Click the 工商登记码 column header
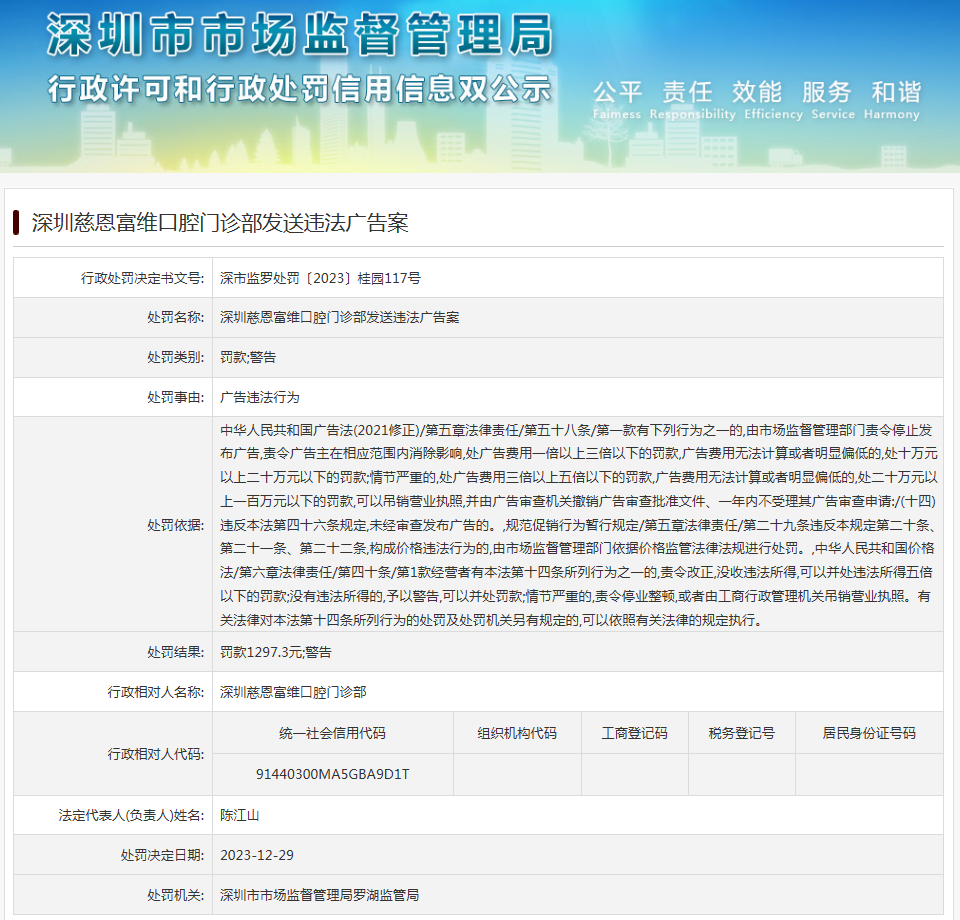Viewport: 960px width, 920px height. [634, 733]
